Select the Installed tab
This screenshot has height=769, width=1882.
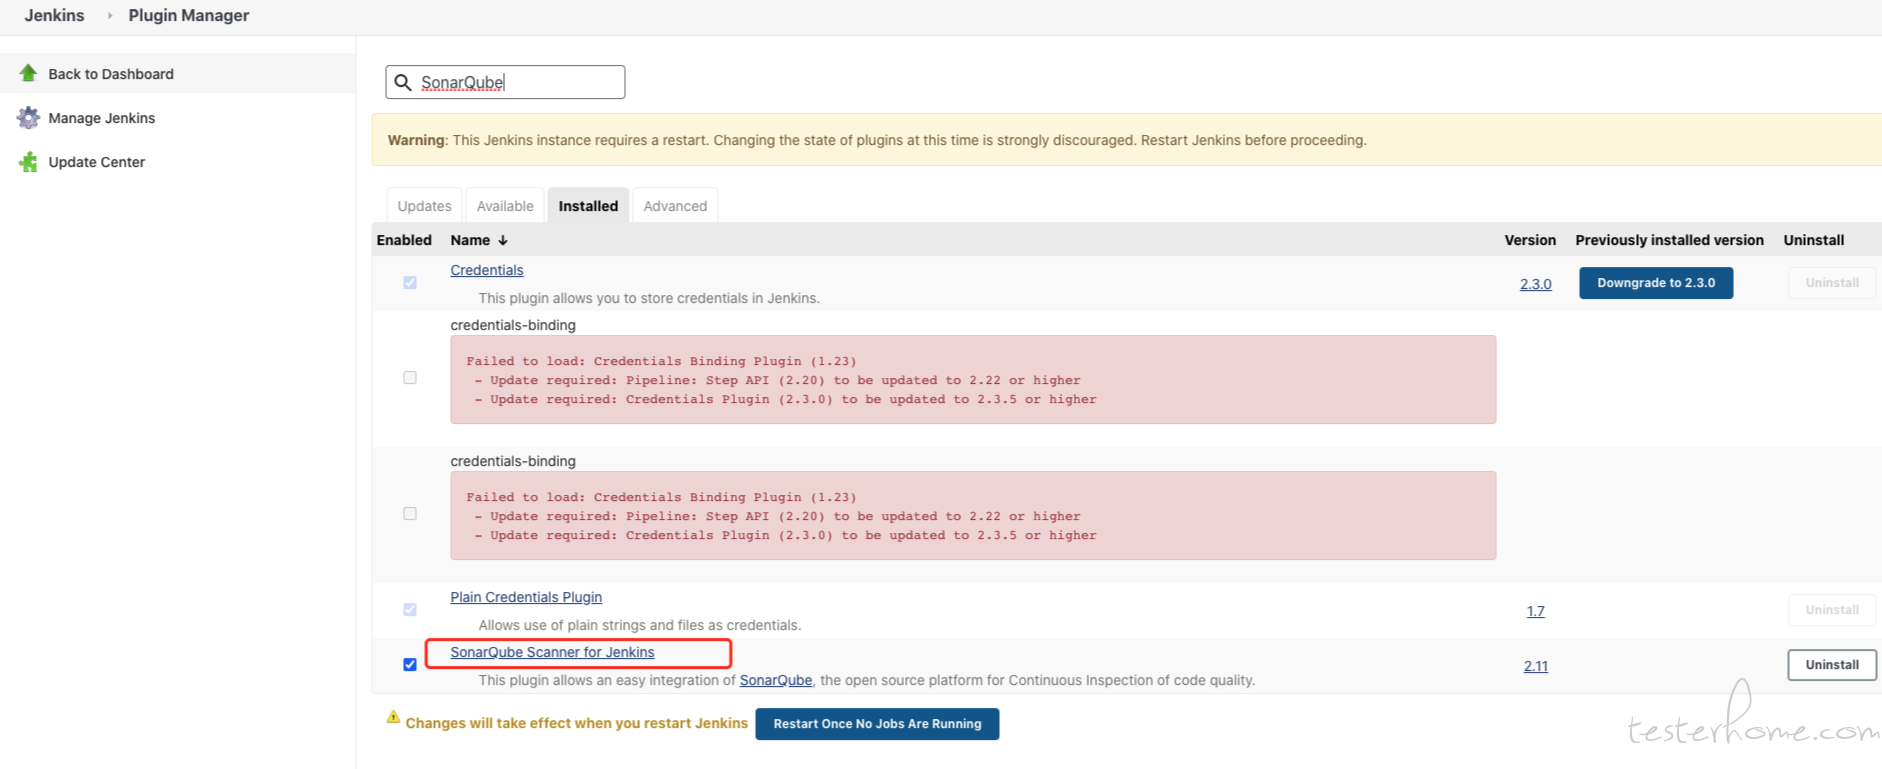[588, 206]
